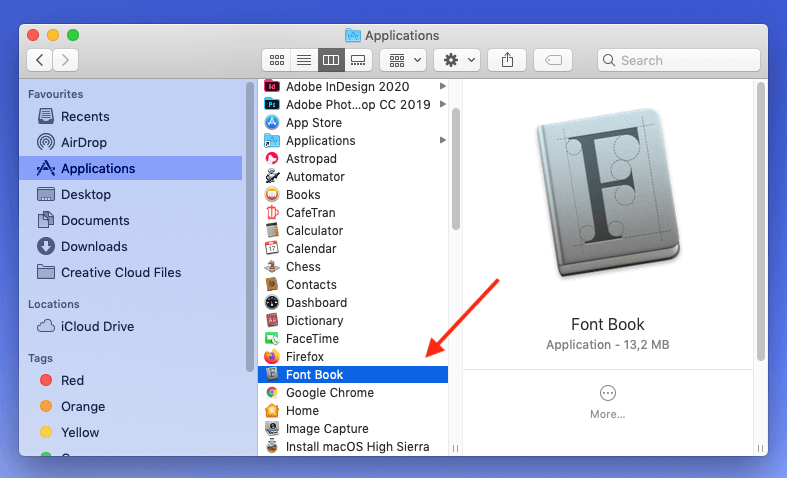Screen dimensions: 787x478
Task: Click the Share button in toolbar
Action: 507,60
